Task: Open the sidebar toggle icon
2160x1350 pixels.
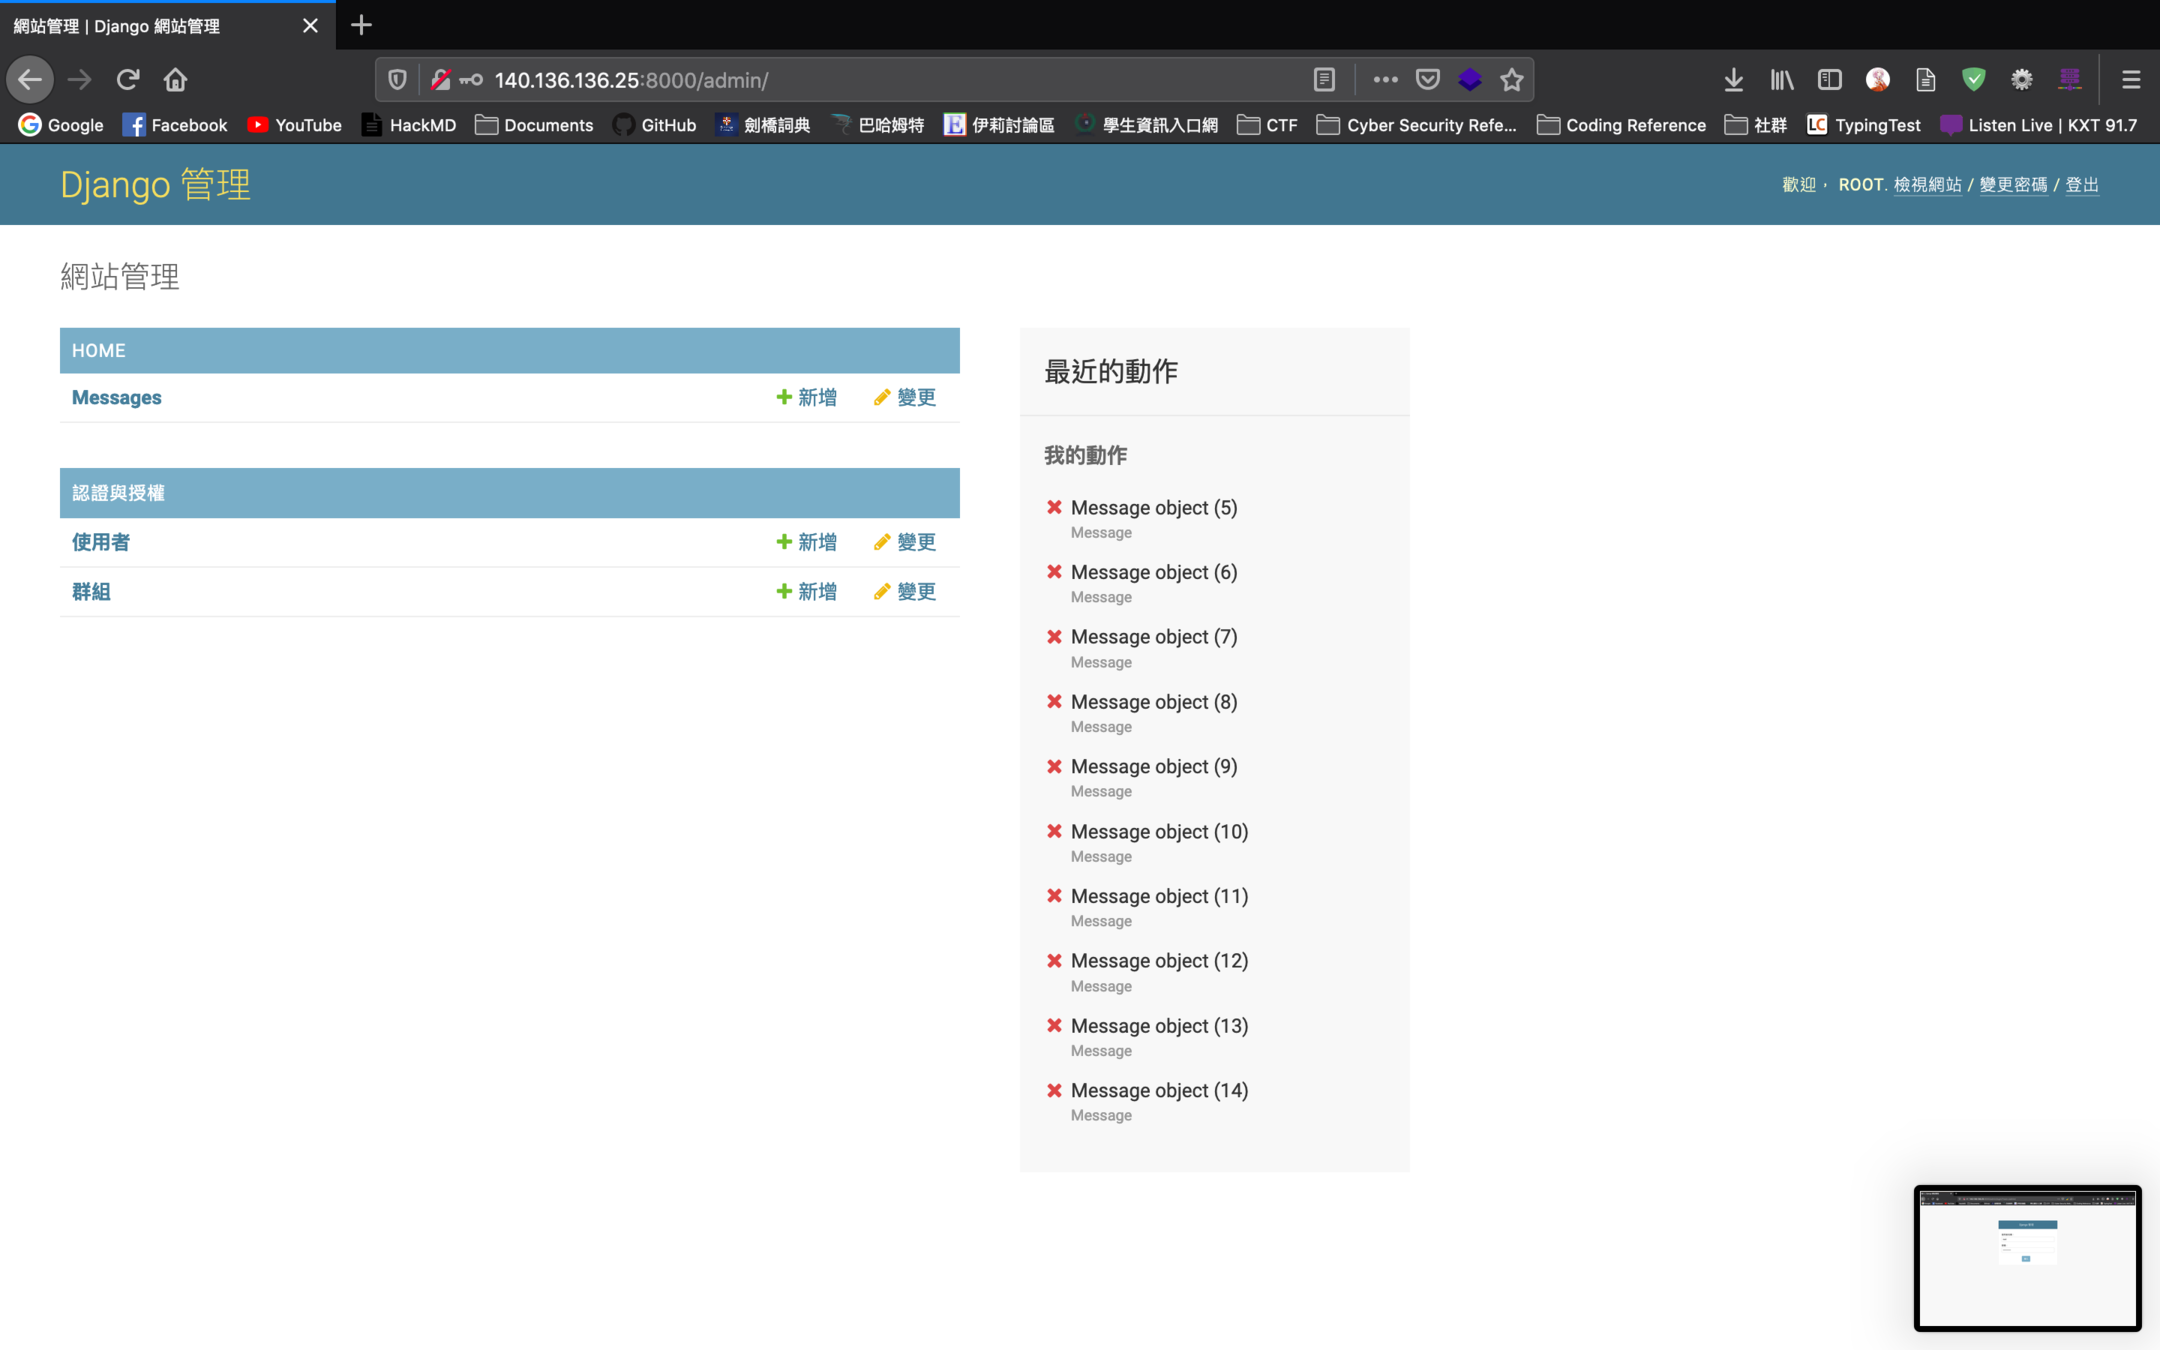Action: click(x=1829, y=80)
